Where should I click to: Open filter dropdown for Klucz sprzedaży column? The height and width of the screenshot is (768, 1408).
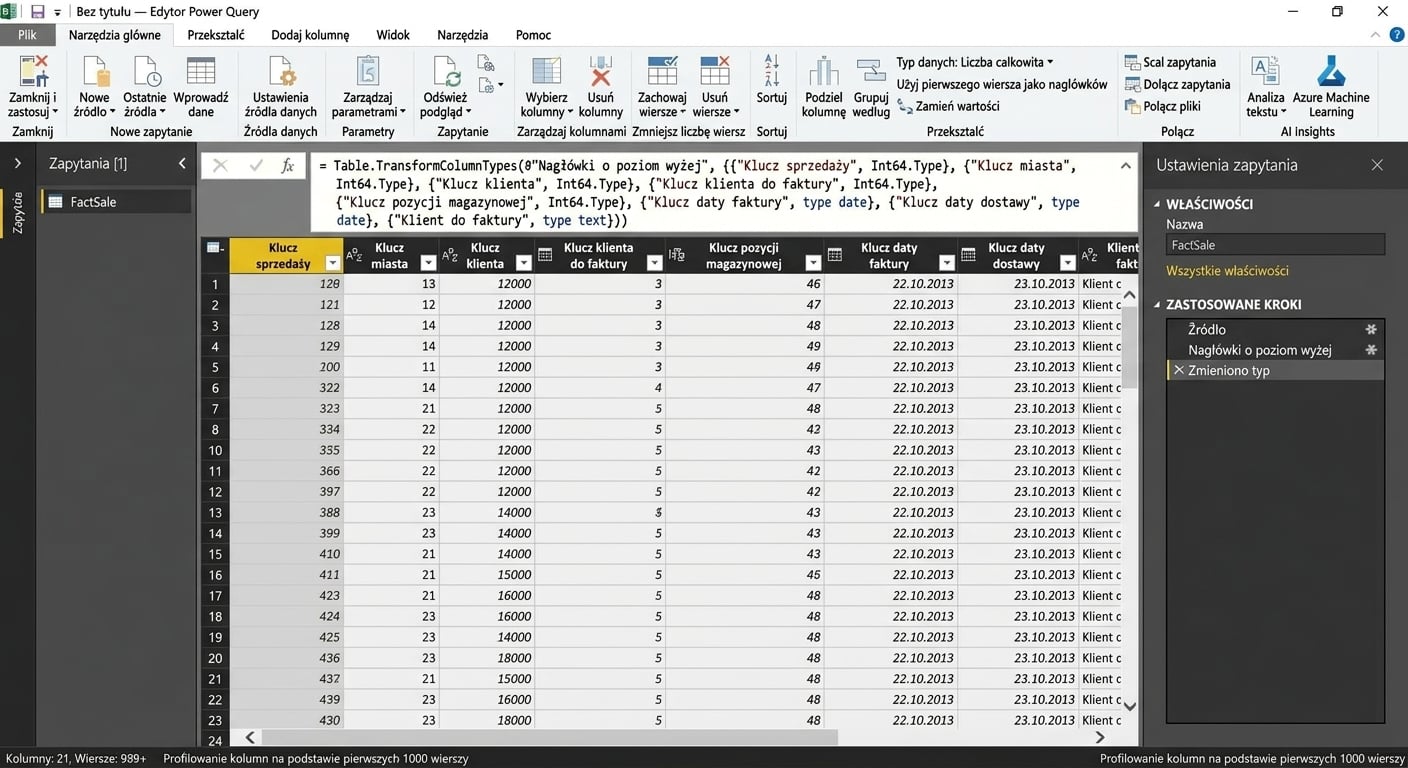(334, 263)
